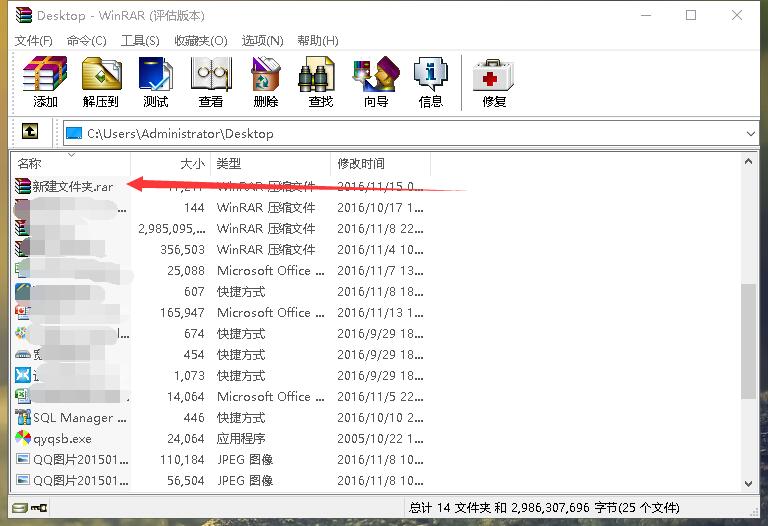Click the 新建文件夹.rar archive icon
The width and height of the screenshot is (768, 526).
[23, 186]
